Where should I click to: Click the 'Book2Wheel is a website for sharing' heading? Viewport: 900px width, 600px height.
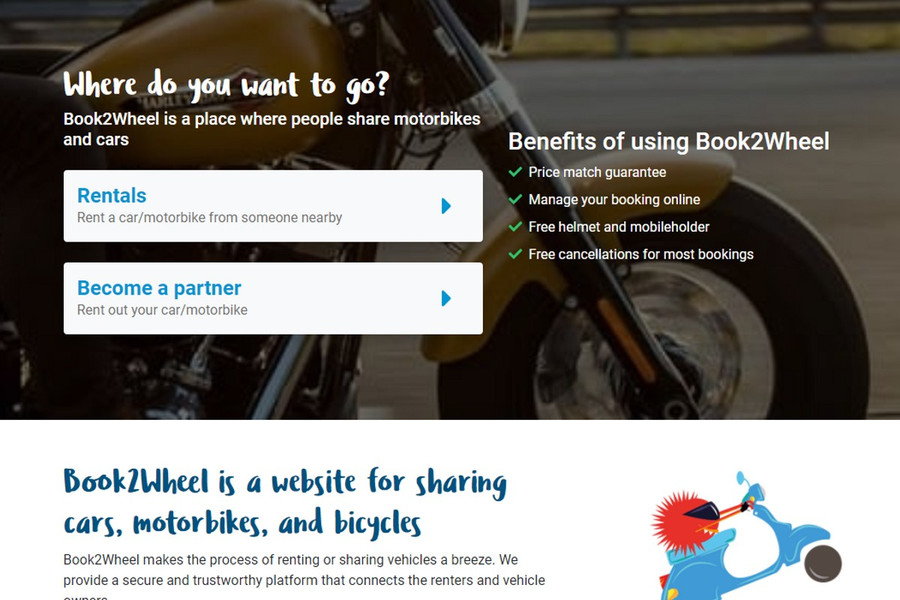[x=285, y=482]
